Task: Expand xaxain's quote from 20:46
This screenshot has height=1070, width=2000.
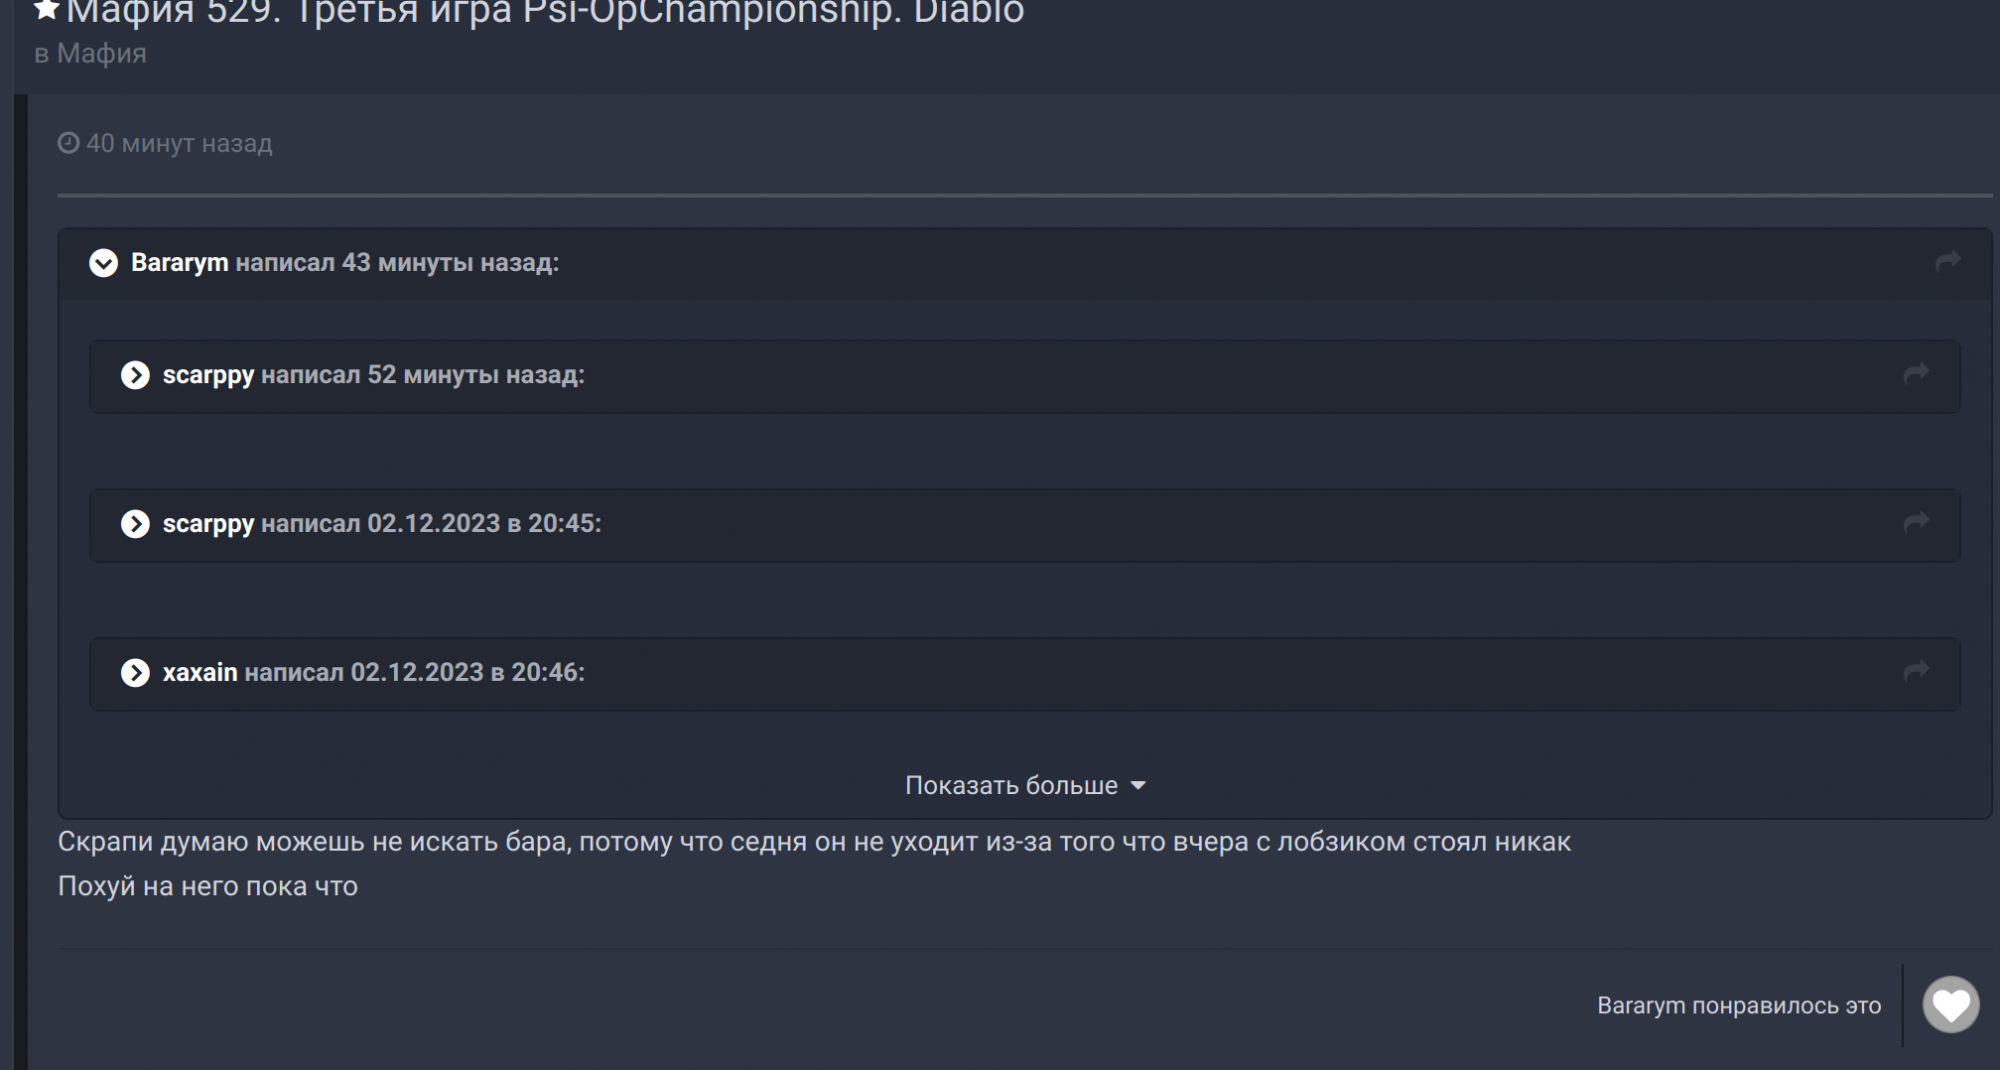Action: 135,673
